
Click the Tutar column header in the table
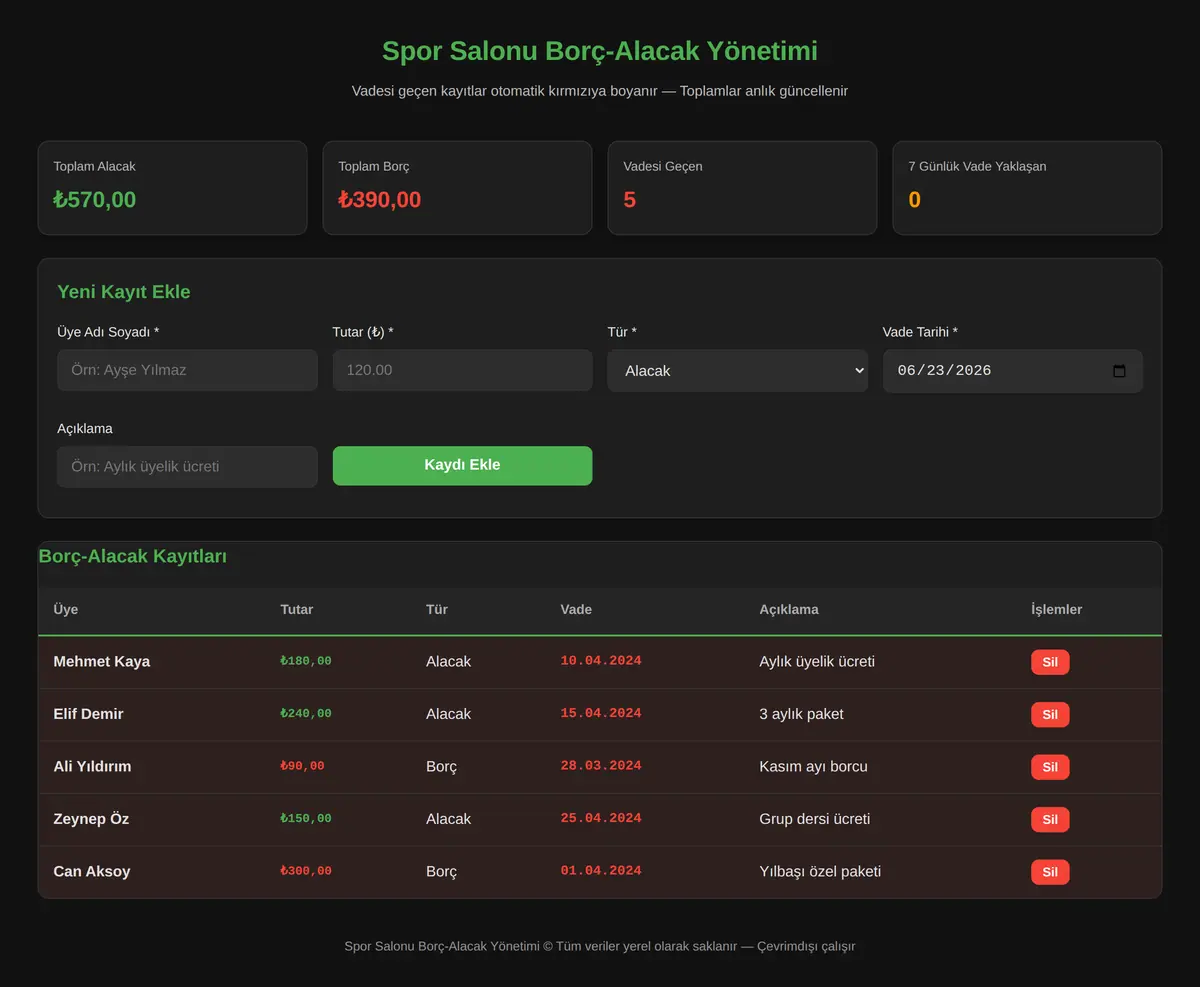(x=297, y=609)
